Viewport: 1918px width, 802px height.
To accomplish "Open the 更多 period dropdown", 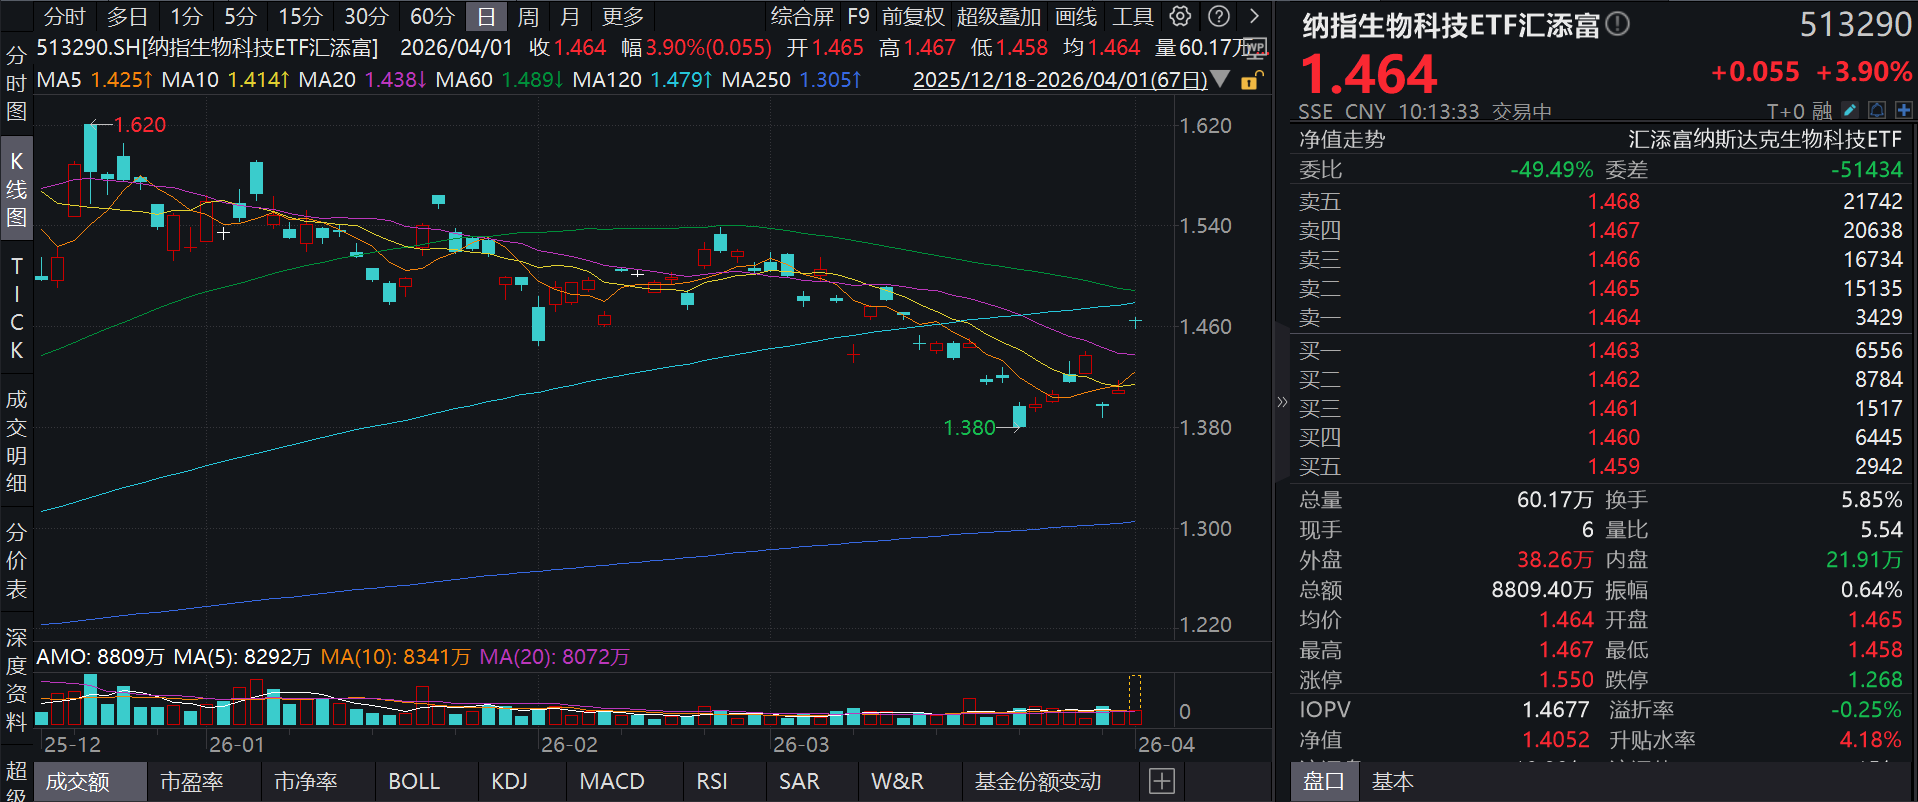I will pos(623,17).
